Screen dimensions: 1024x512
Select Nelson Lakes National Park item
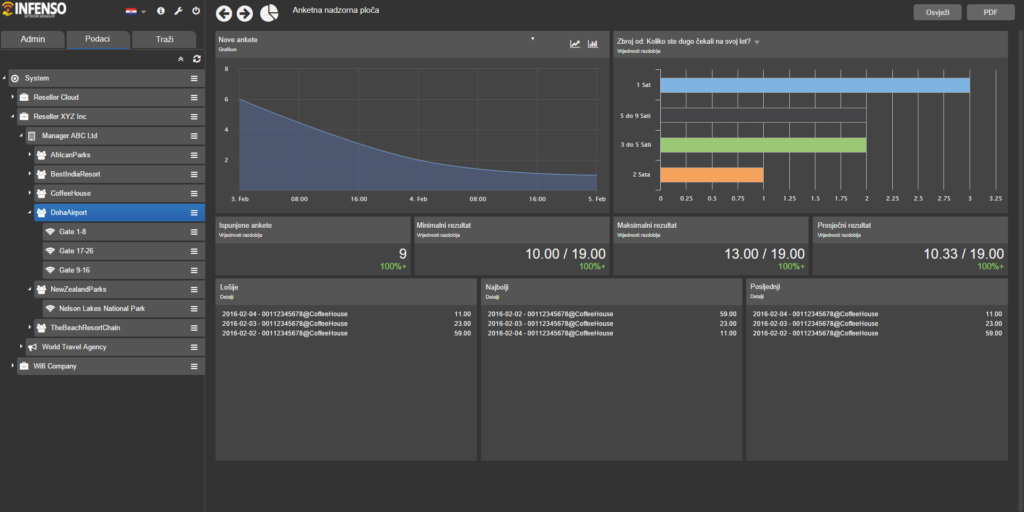coord(123,308)
